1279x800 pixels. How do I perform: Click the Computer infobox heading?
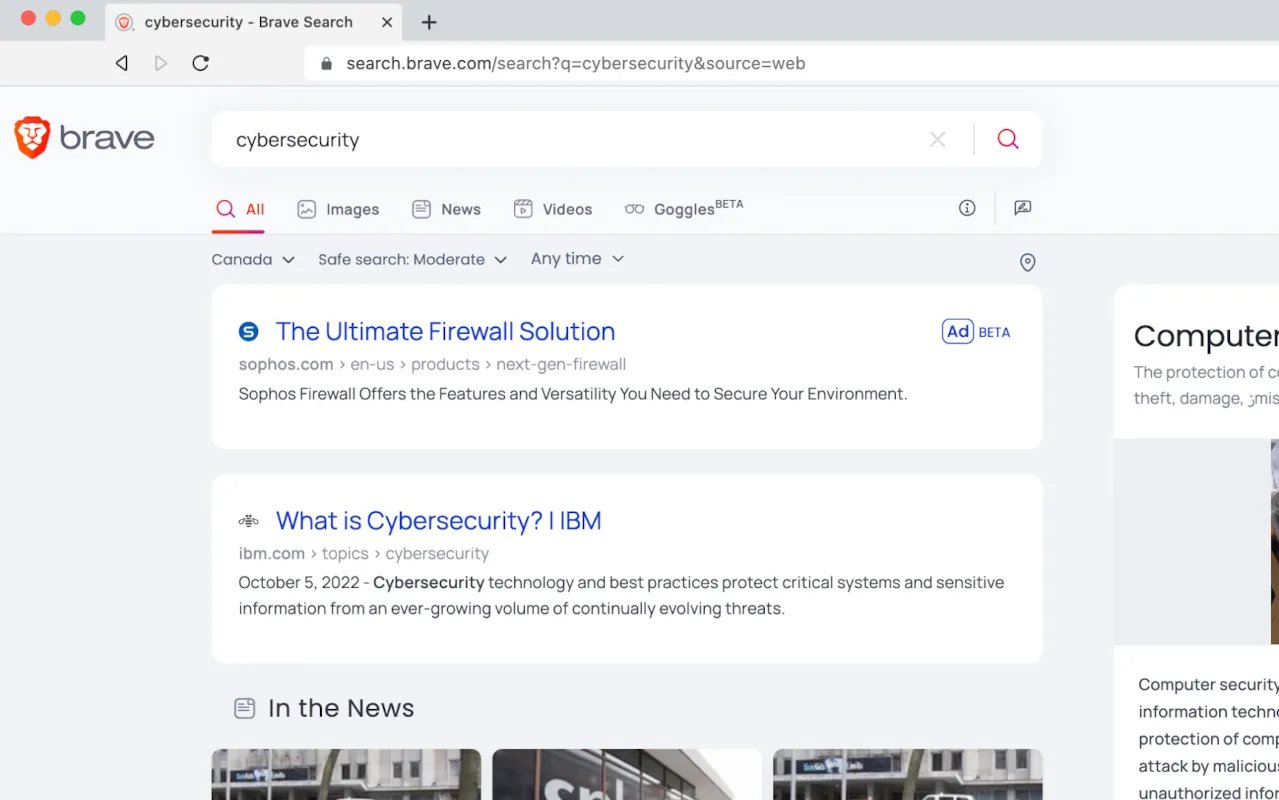[1206, 336]
